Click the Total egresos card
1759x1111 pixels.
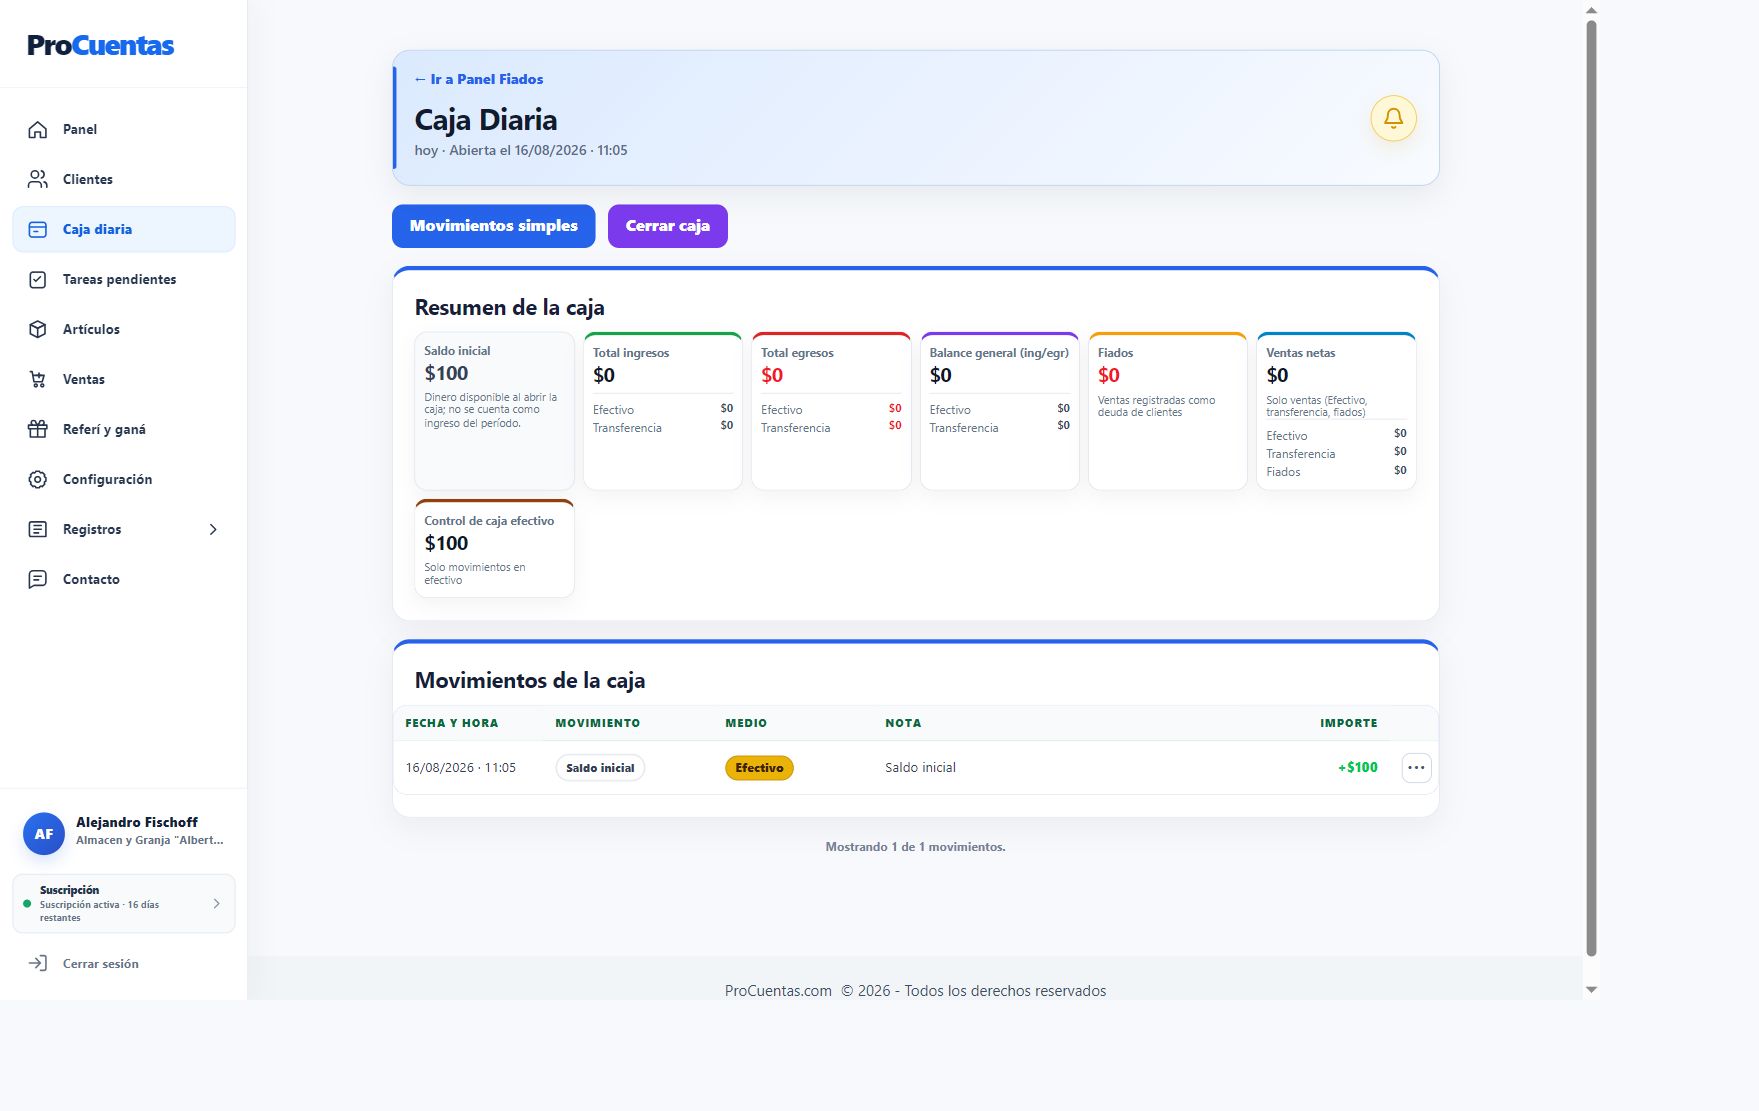pyautogui.click(x=831, y=411)
